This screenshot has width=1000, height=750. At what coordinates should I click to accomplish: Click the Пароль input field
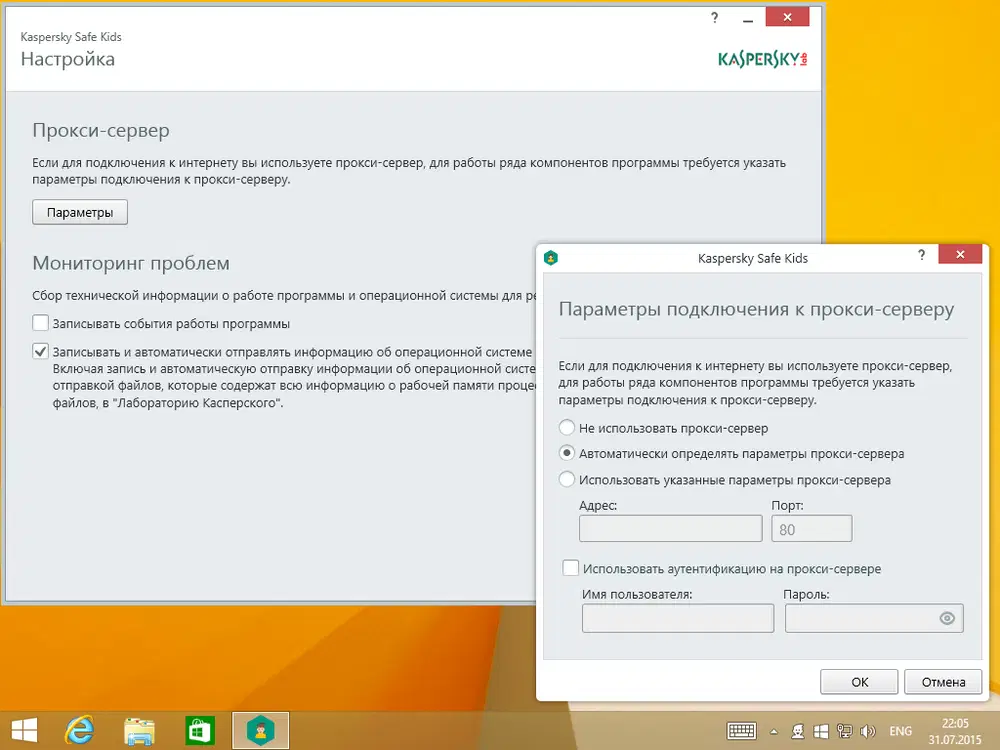874,618
